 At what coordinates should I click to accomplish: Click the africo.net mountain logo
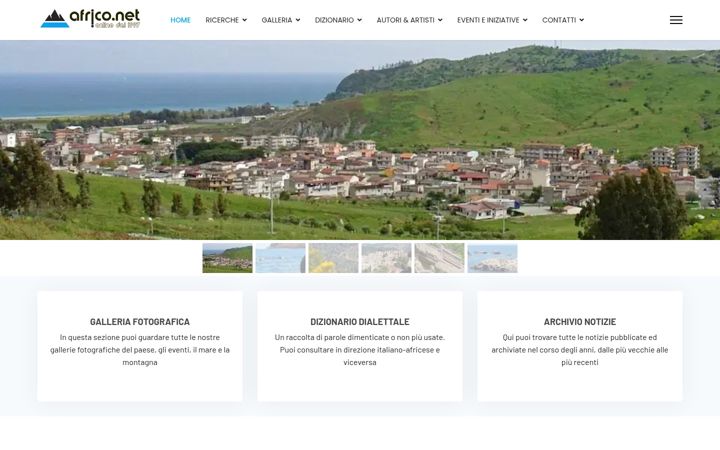(x=90, y=19)
